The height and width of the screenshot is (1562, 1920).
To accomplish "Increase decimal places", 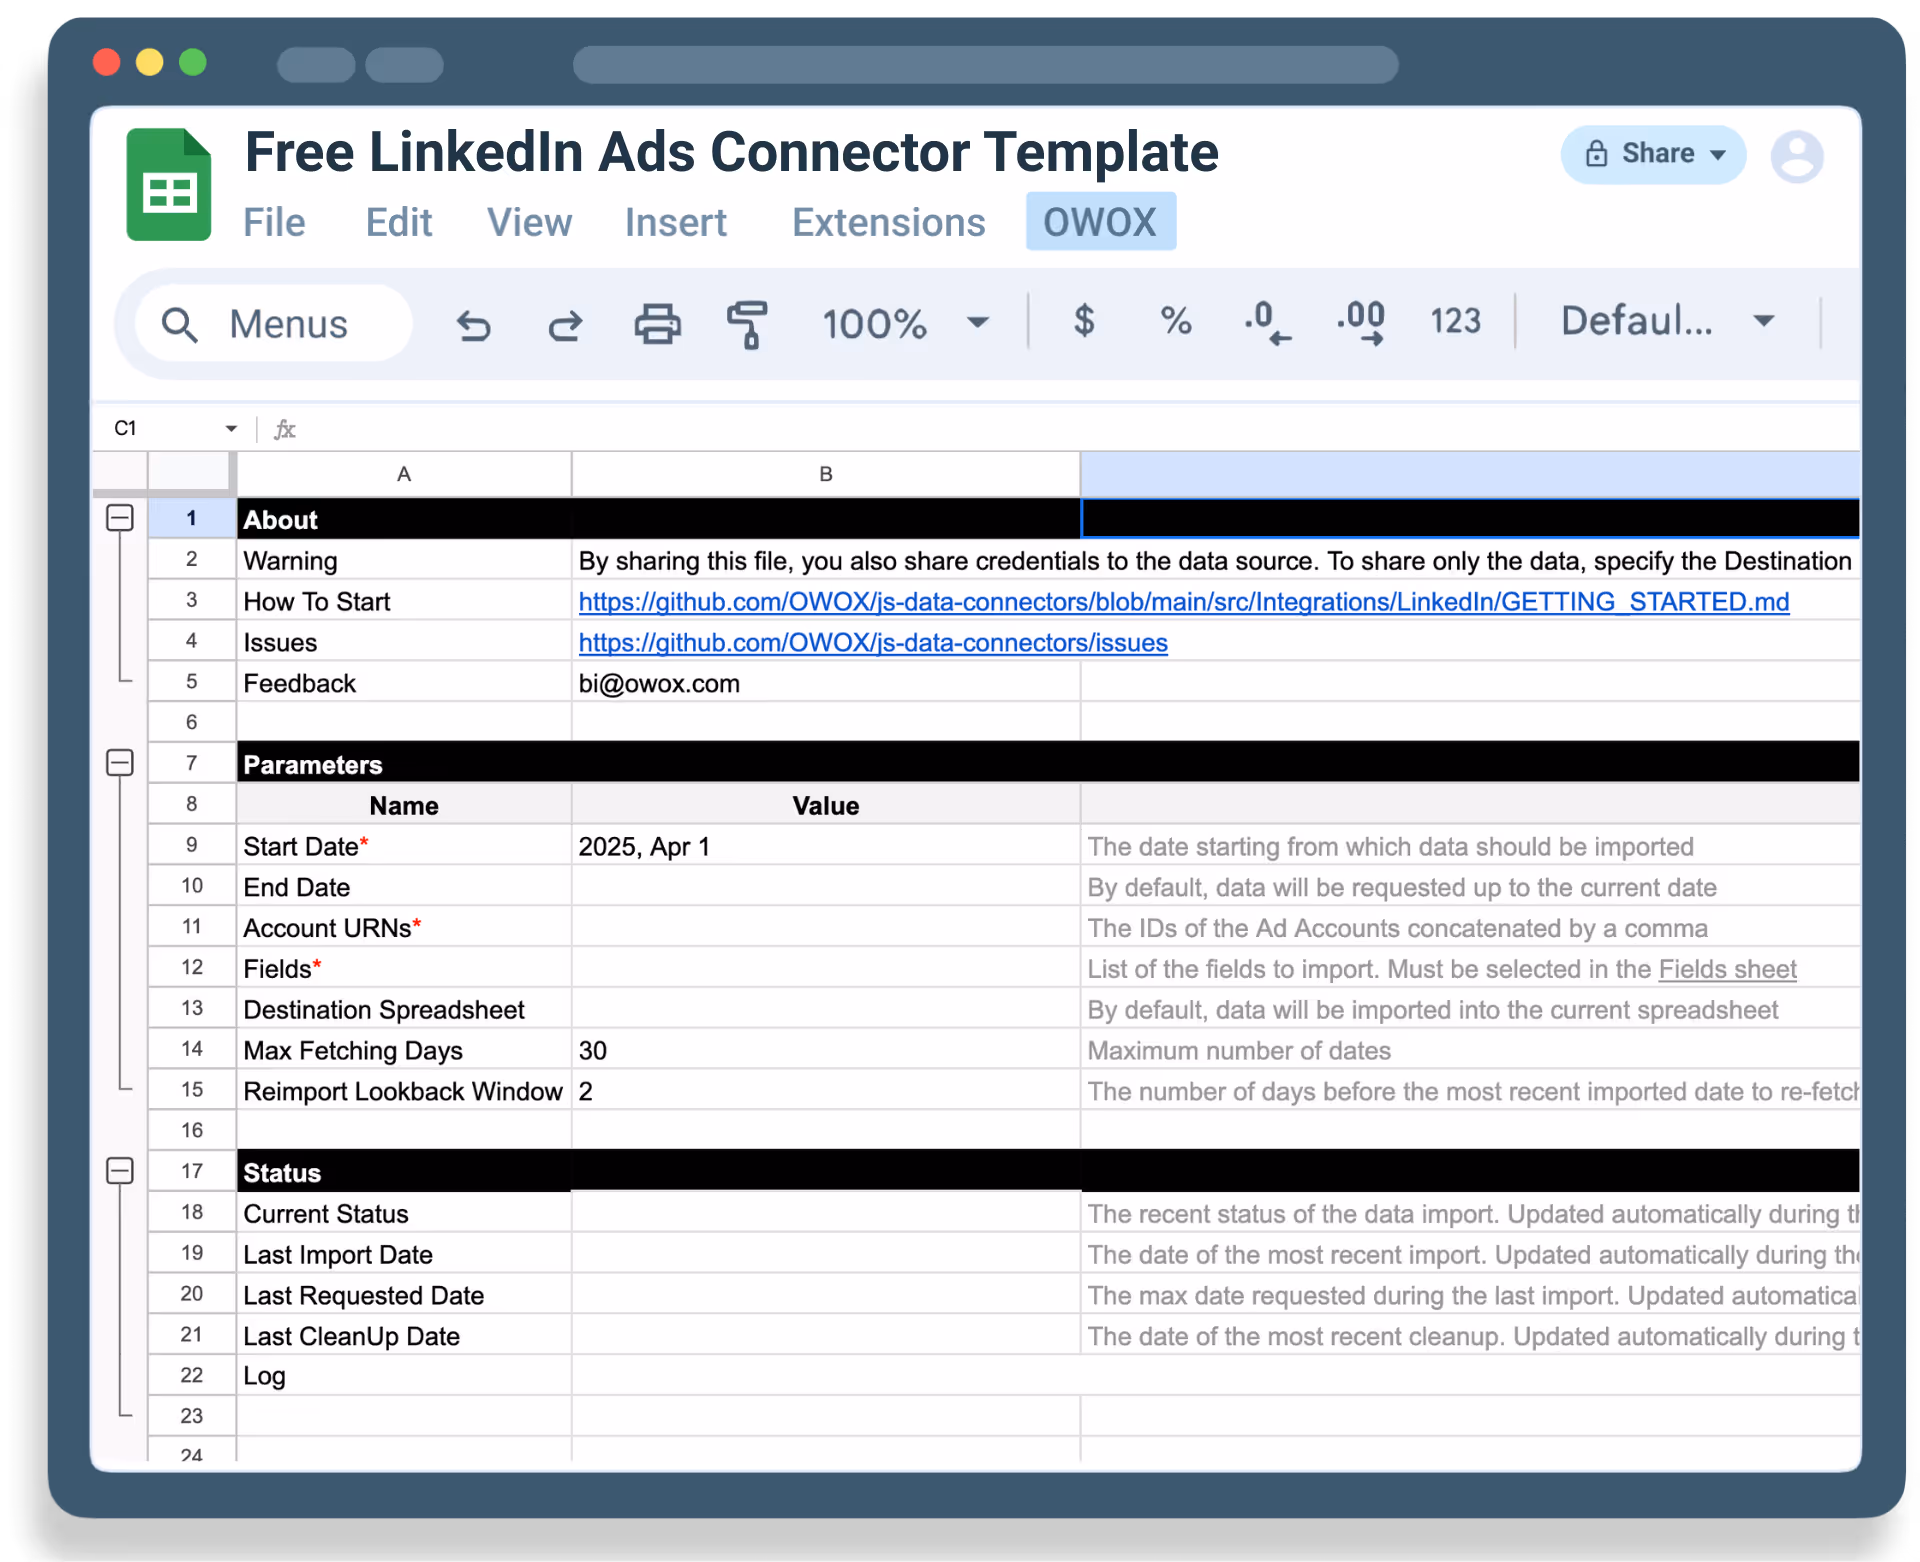I will 1361,322.
